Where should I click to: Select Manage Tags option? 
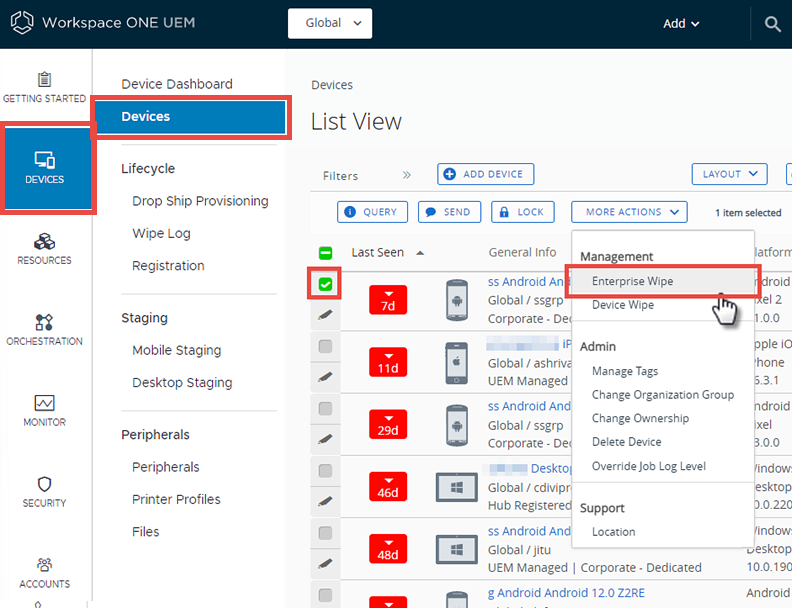coord(625,371)
